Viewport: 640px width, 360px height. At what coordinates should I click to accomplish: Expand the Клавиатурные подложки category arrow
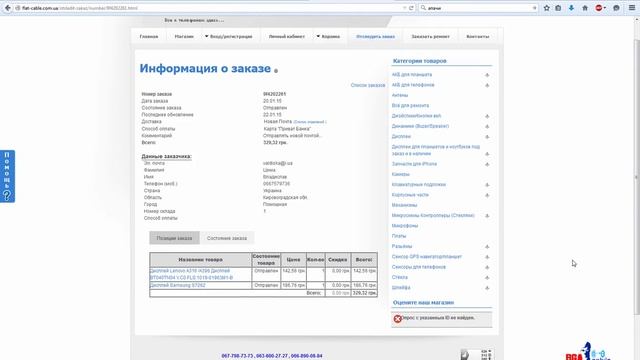tap(487, 185)
